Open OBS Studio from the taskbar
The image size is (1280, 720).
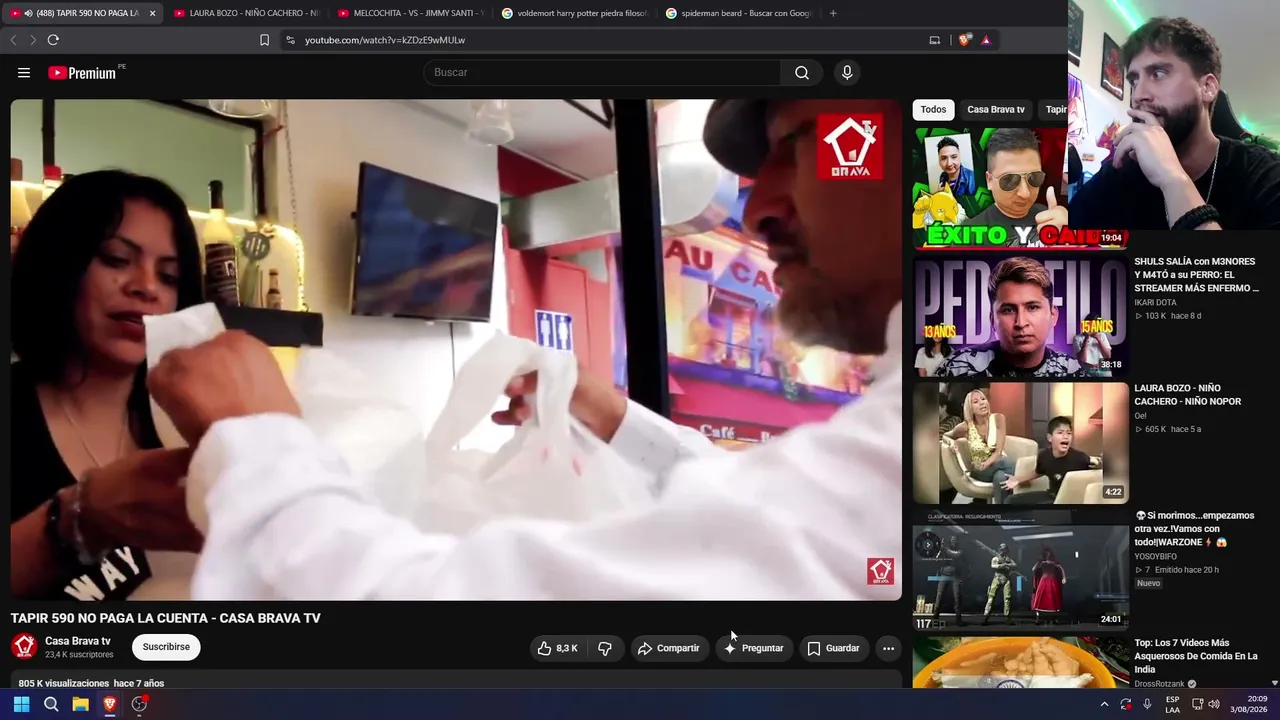pos(139,704)
